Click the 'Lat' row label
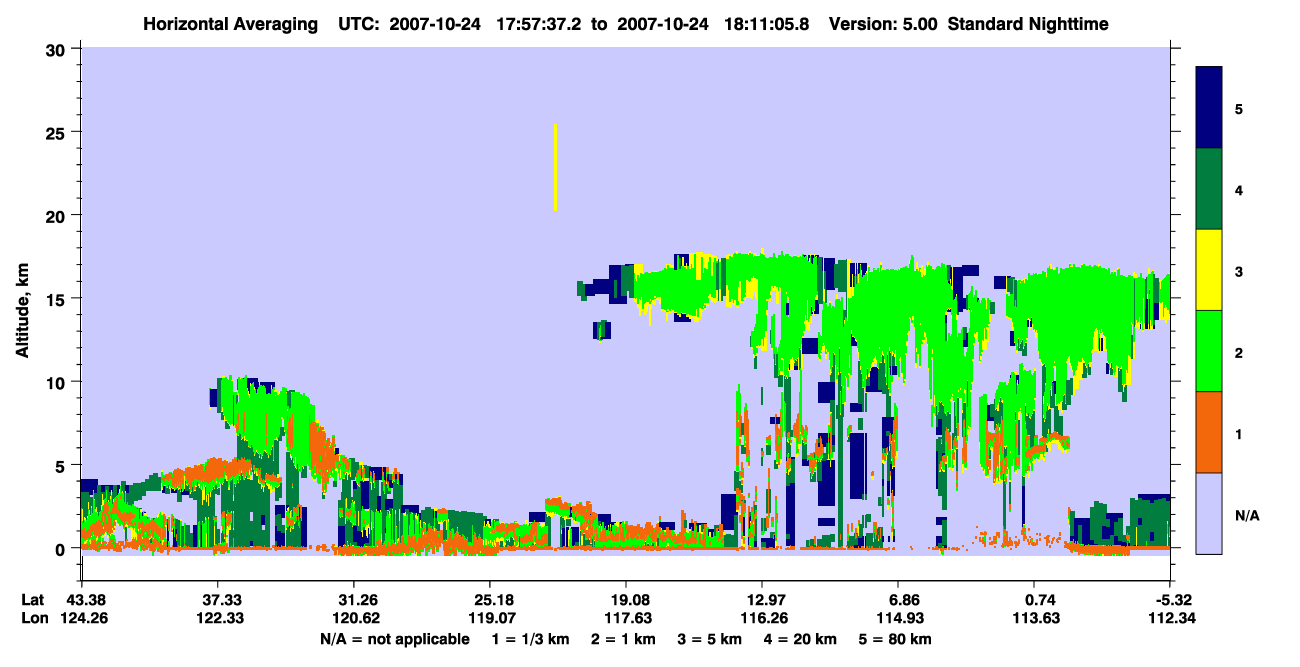Image resolution: width=1300 pixels, height=667 pixels. pyautogui.click(x=33, y=600)
